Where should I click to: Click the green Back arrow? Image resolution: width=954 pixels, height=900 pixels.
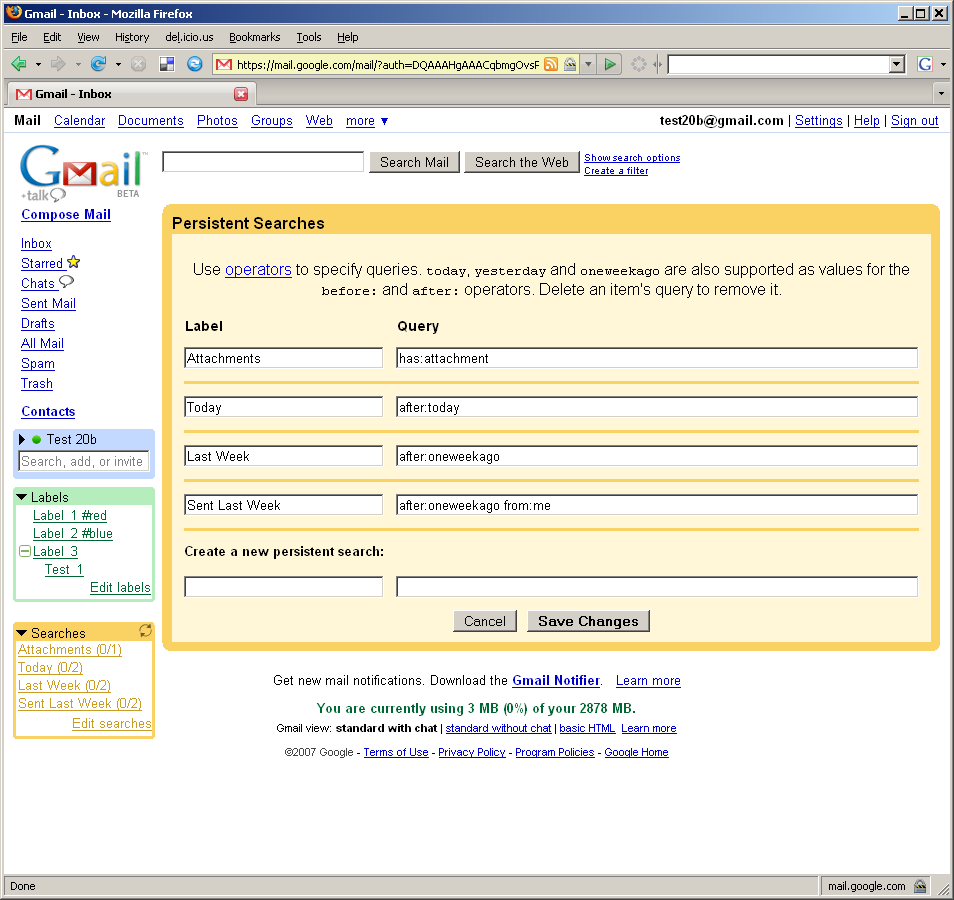(x=19, y=64)
